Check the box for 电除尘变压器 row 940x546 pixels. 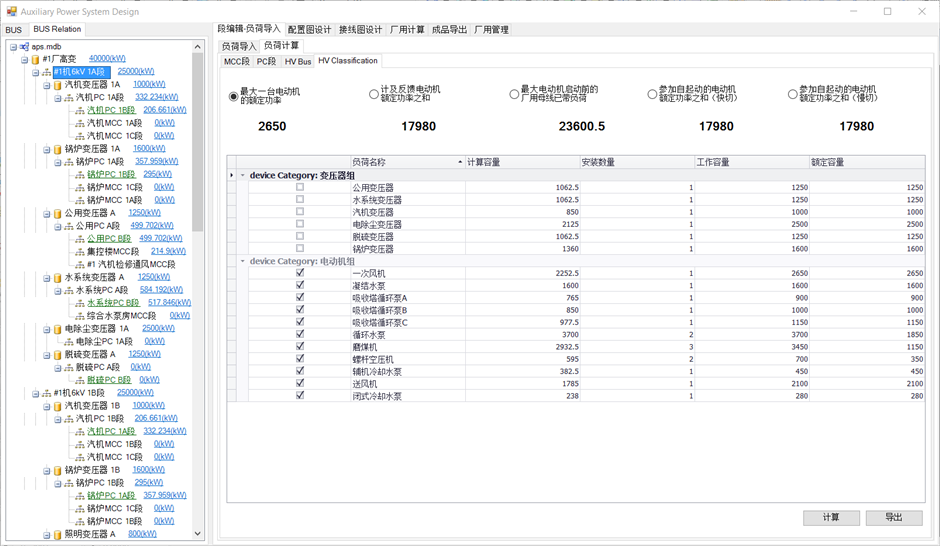pos(300,224)
